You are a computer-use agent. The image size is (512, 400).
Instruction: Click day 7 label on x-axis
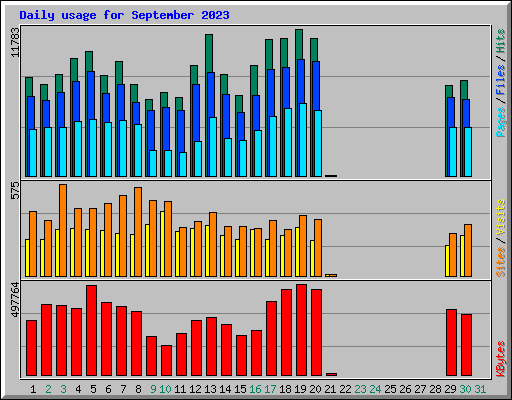[123, 389]
